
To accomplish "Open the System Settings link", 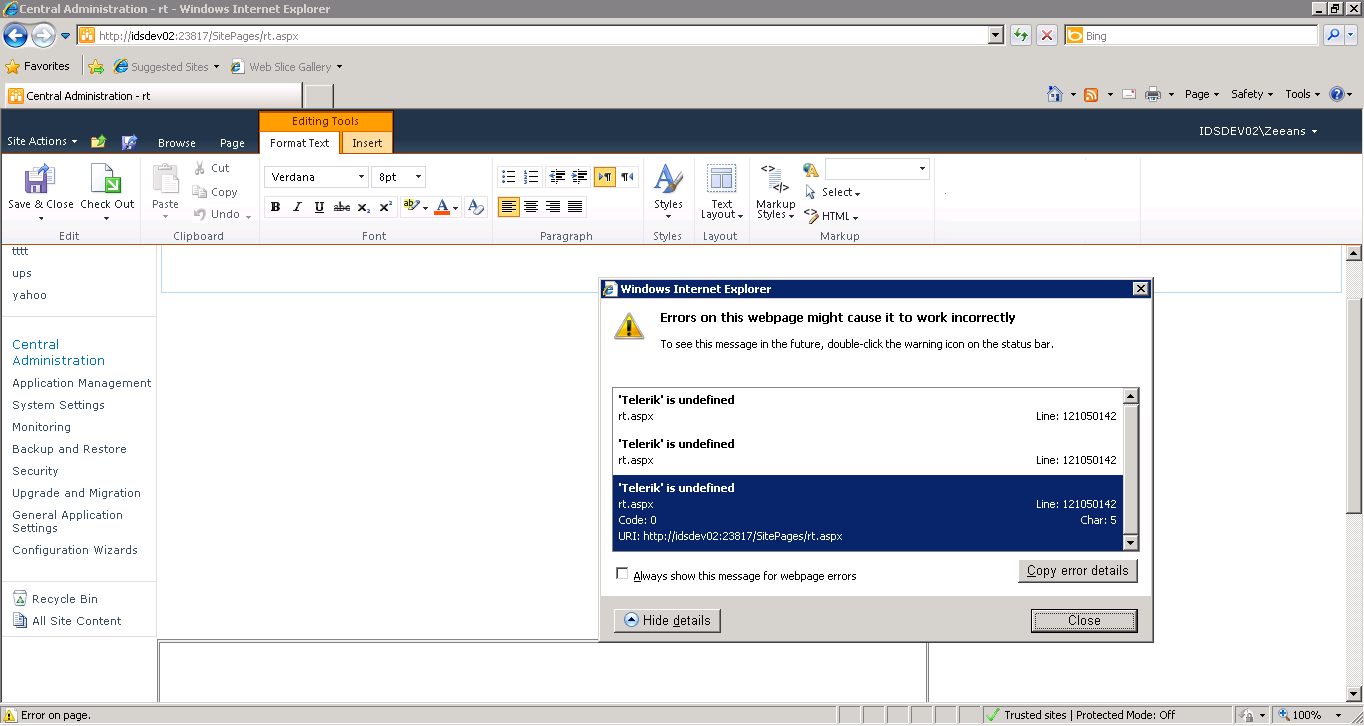I will [58, 405].
